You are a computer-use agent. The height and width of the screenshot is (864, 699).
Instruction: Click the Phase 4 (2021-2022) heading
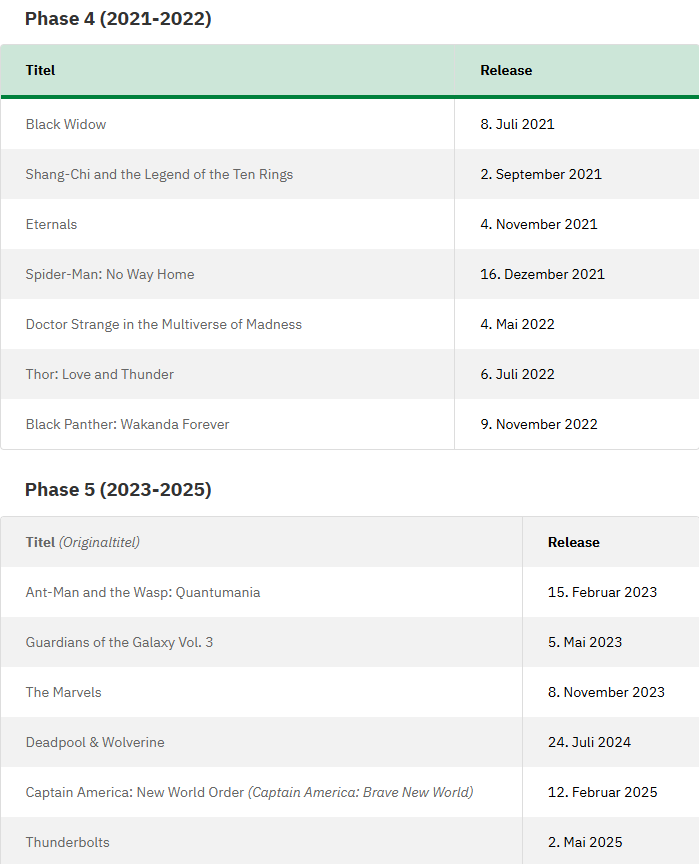[x=118, y=19]
